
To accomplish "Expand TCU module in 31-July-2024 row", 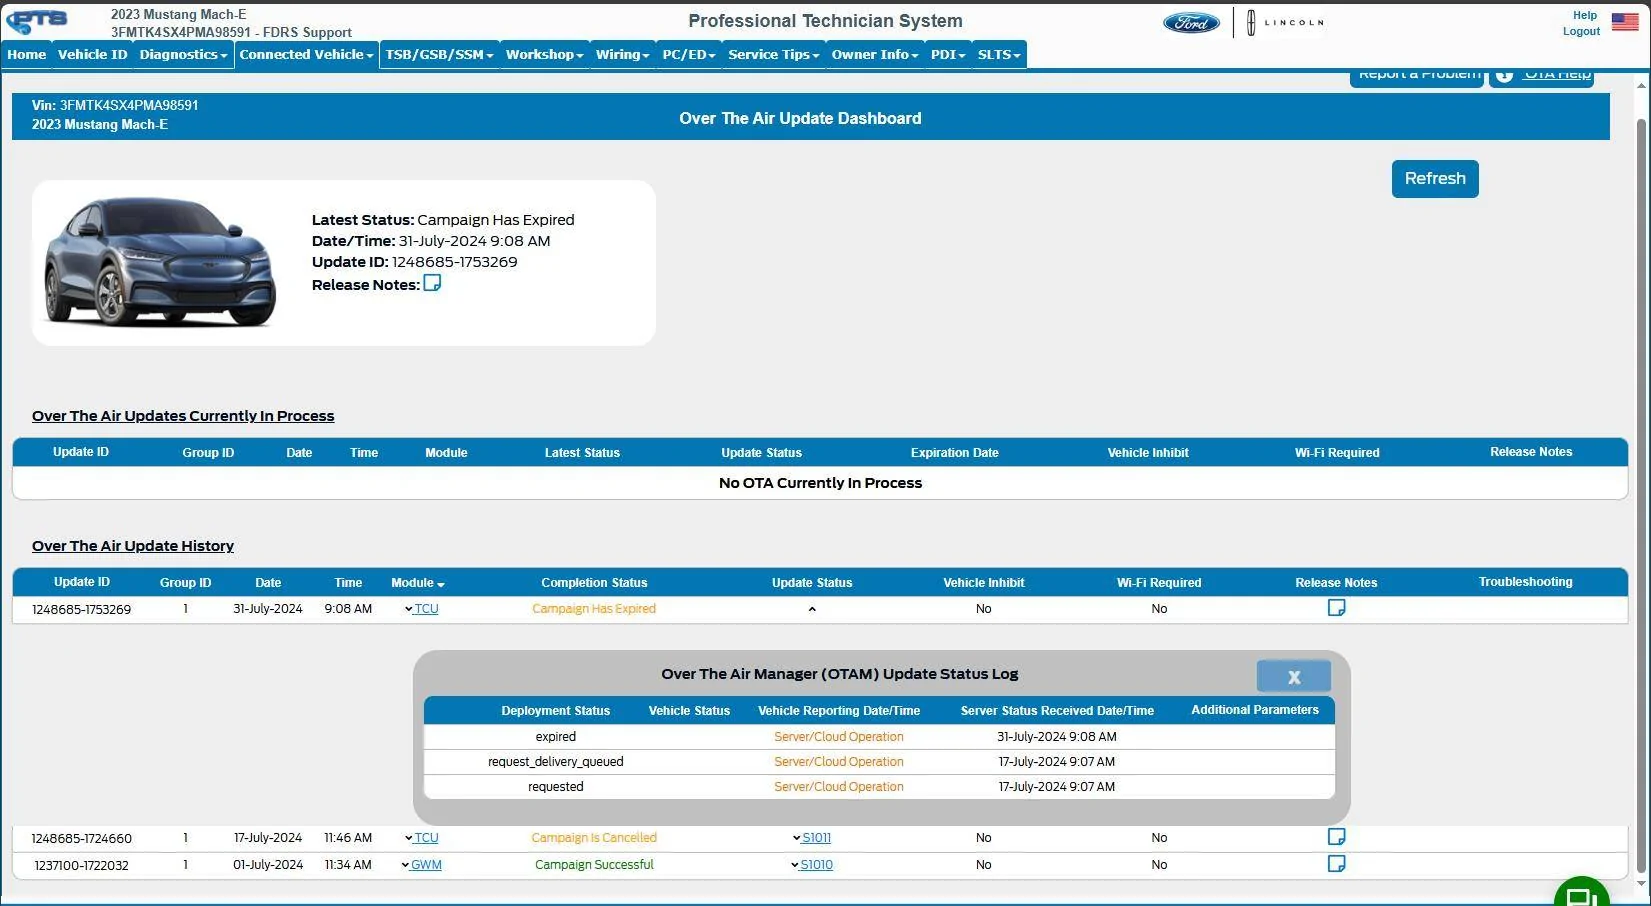I will (421, 608).
